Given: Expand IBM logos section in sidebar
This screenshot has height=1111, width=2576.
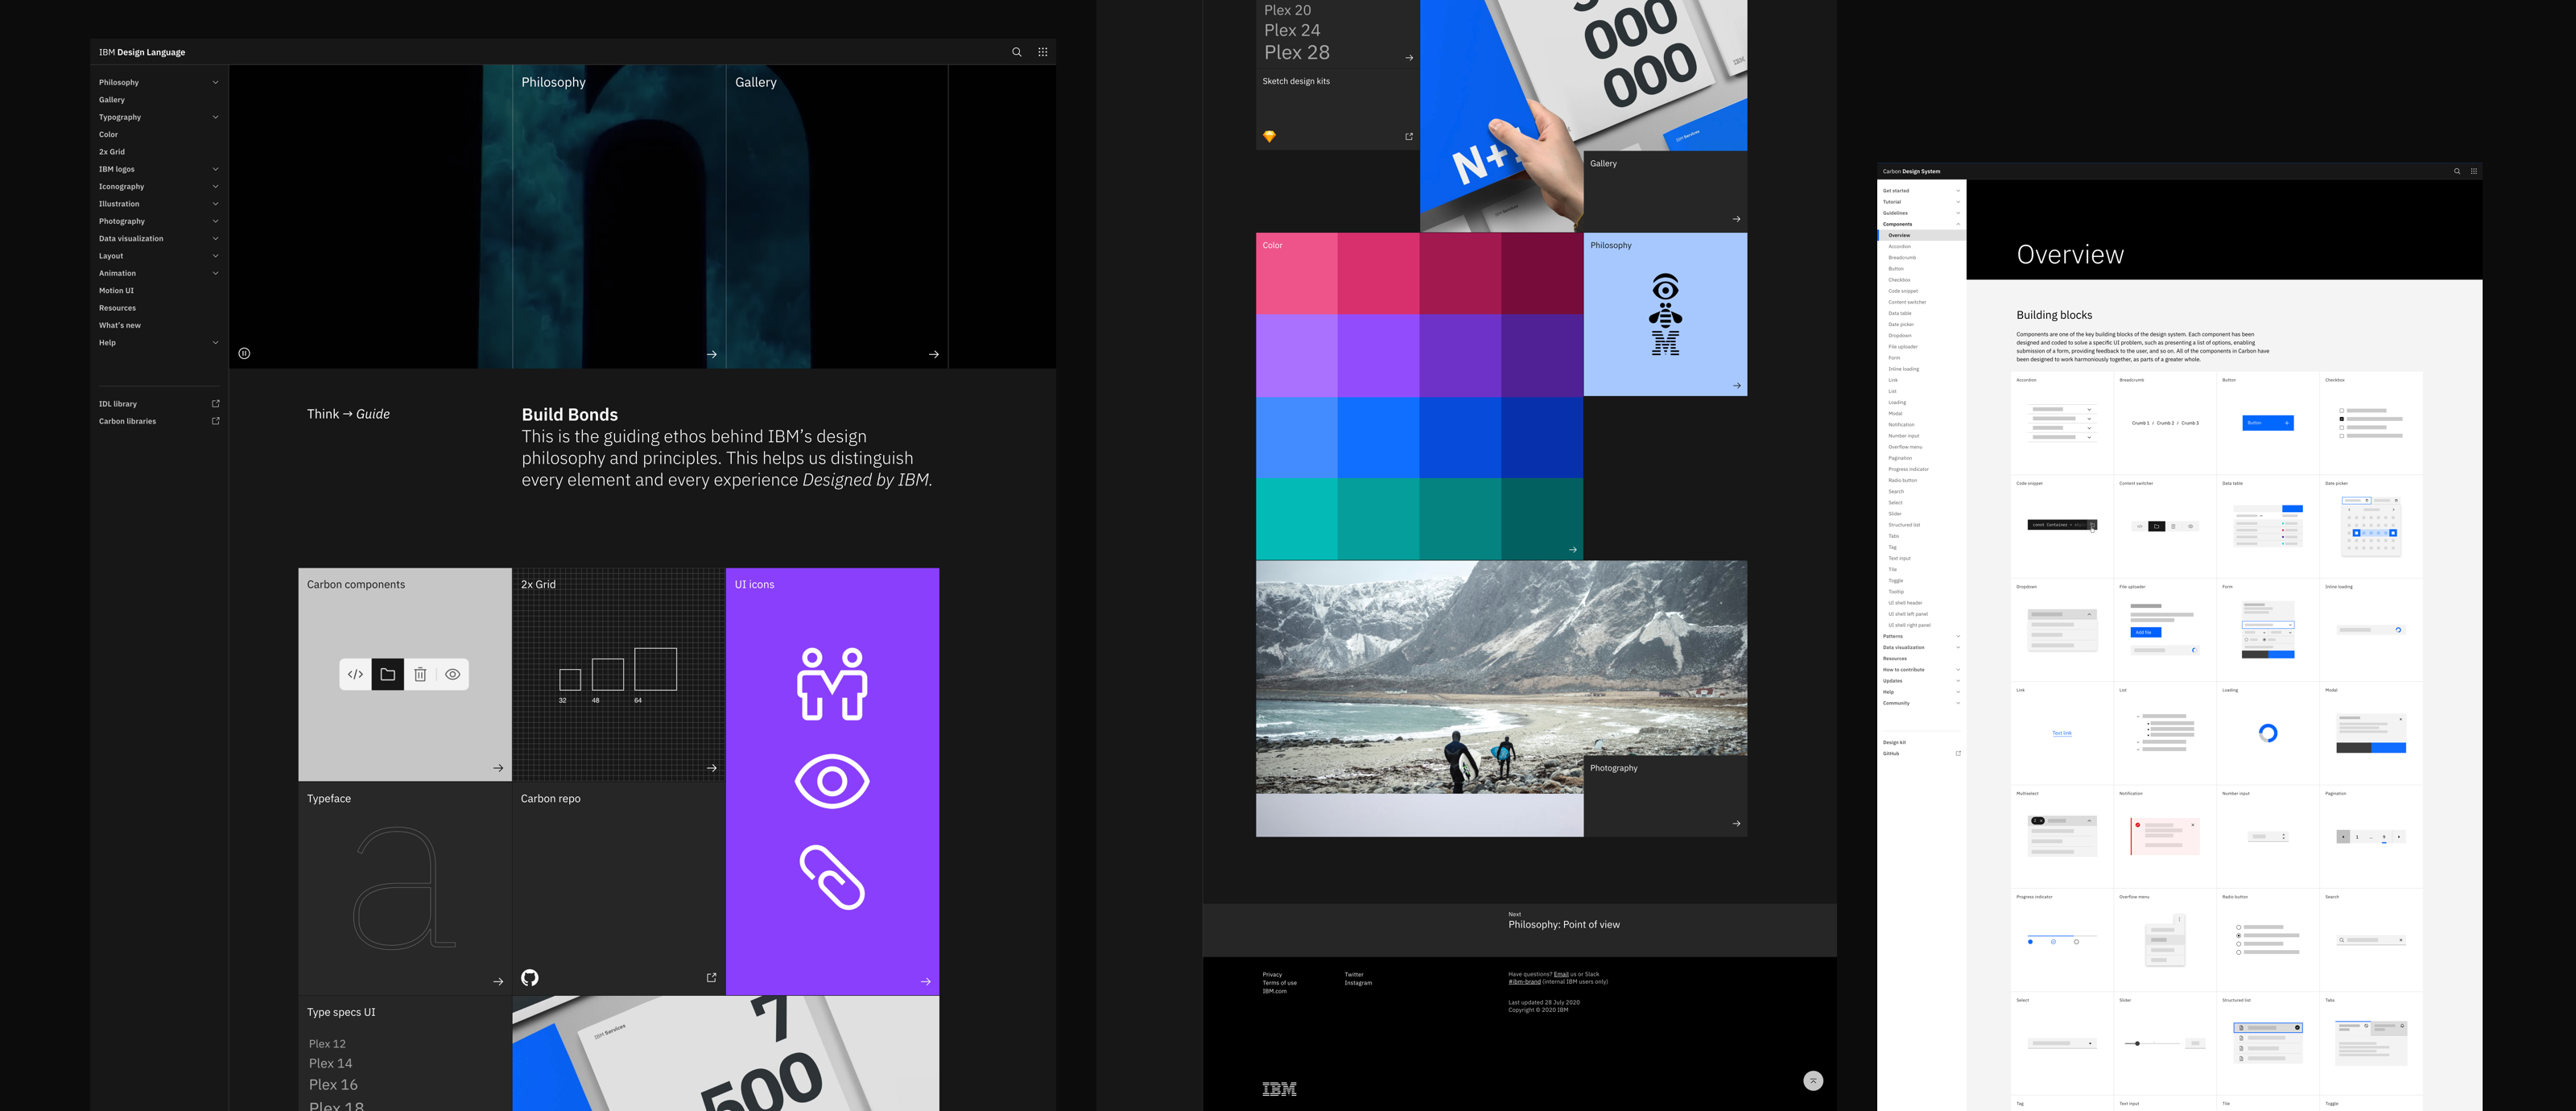Looking at the screenshot, I should pos(215,169).
